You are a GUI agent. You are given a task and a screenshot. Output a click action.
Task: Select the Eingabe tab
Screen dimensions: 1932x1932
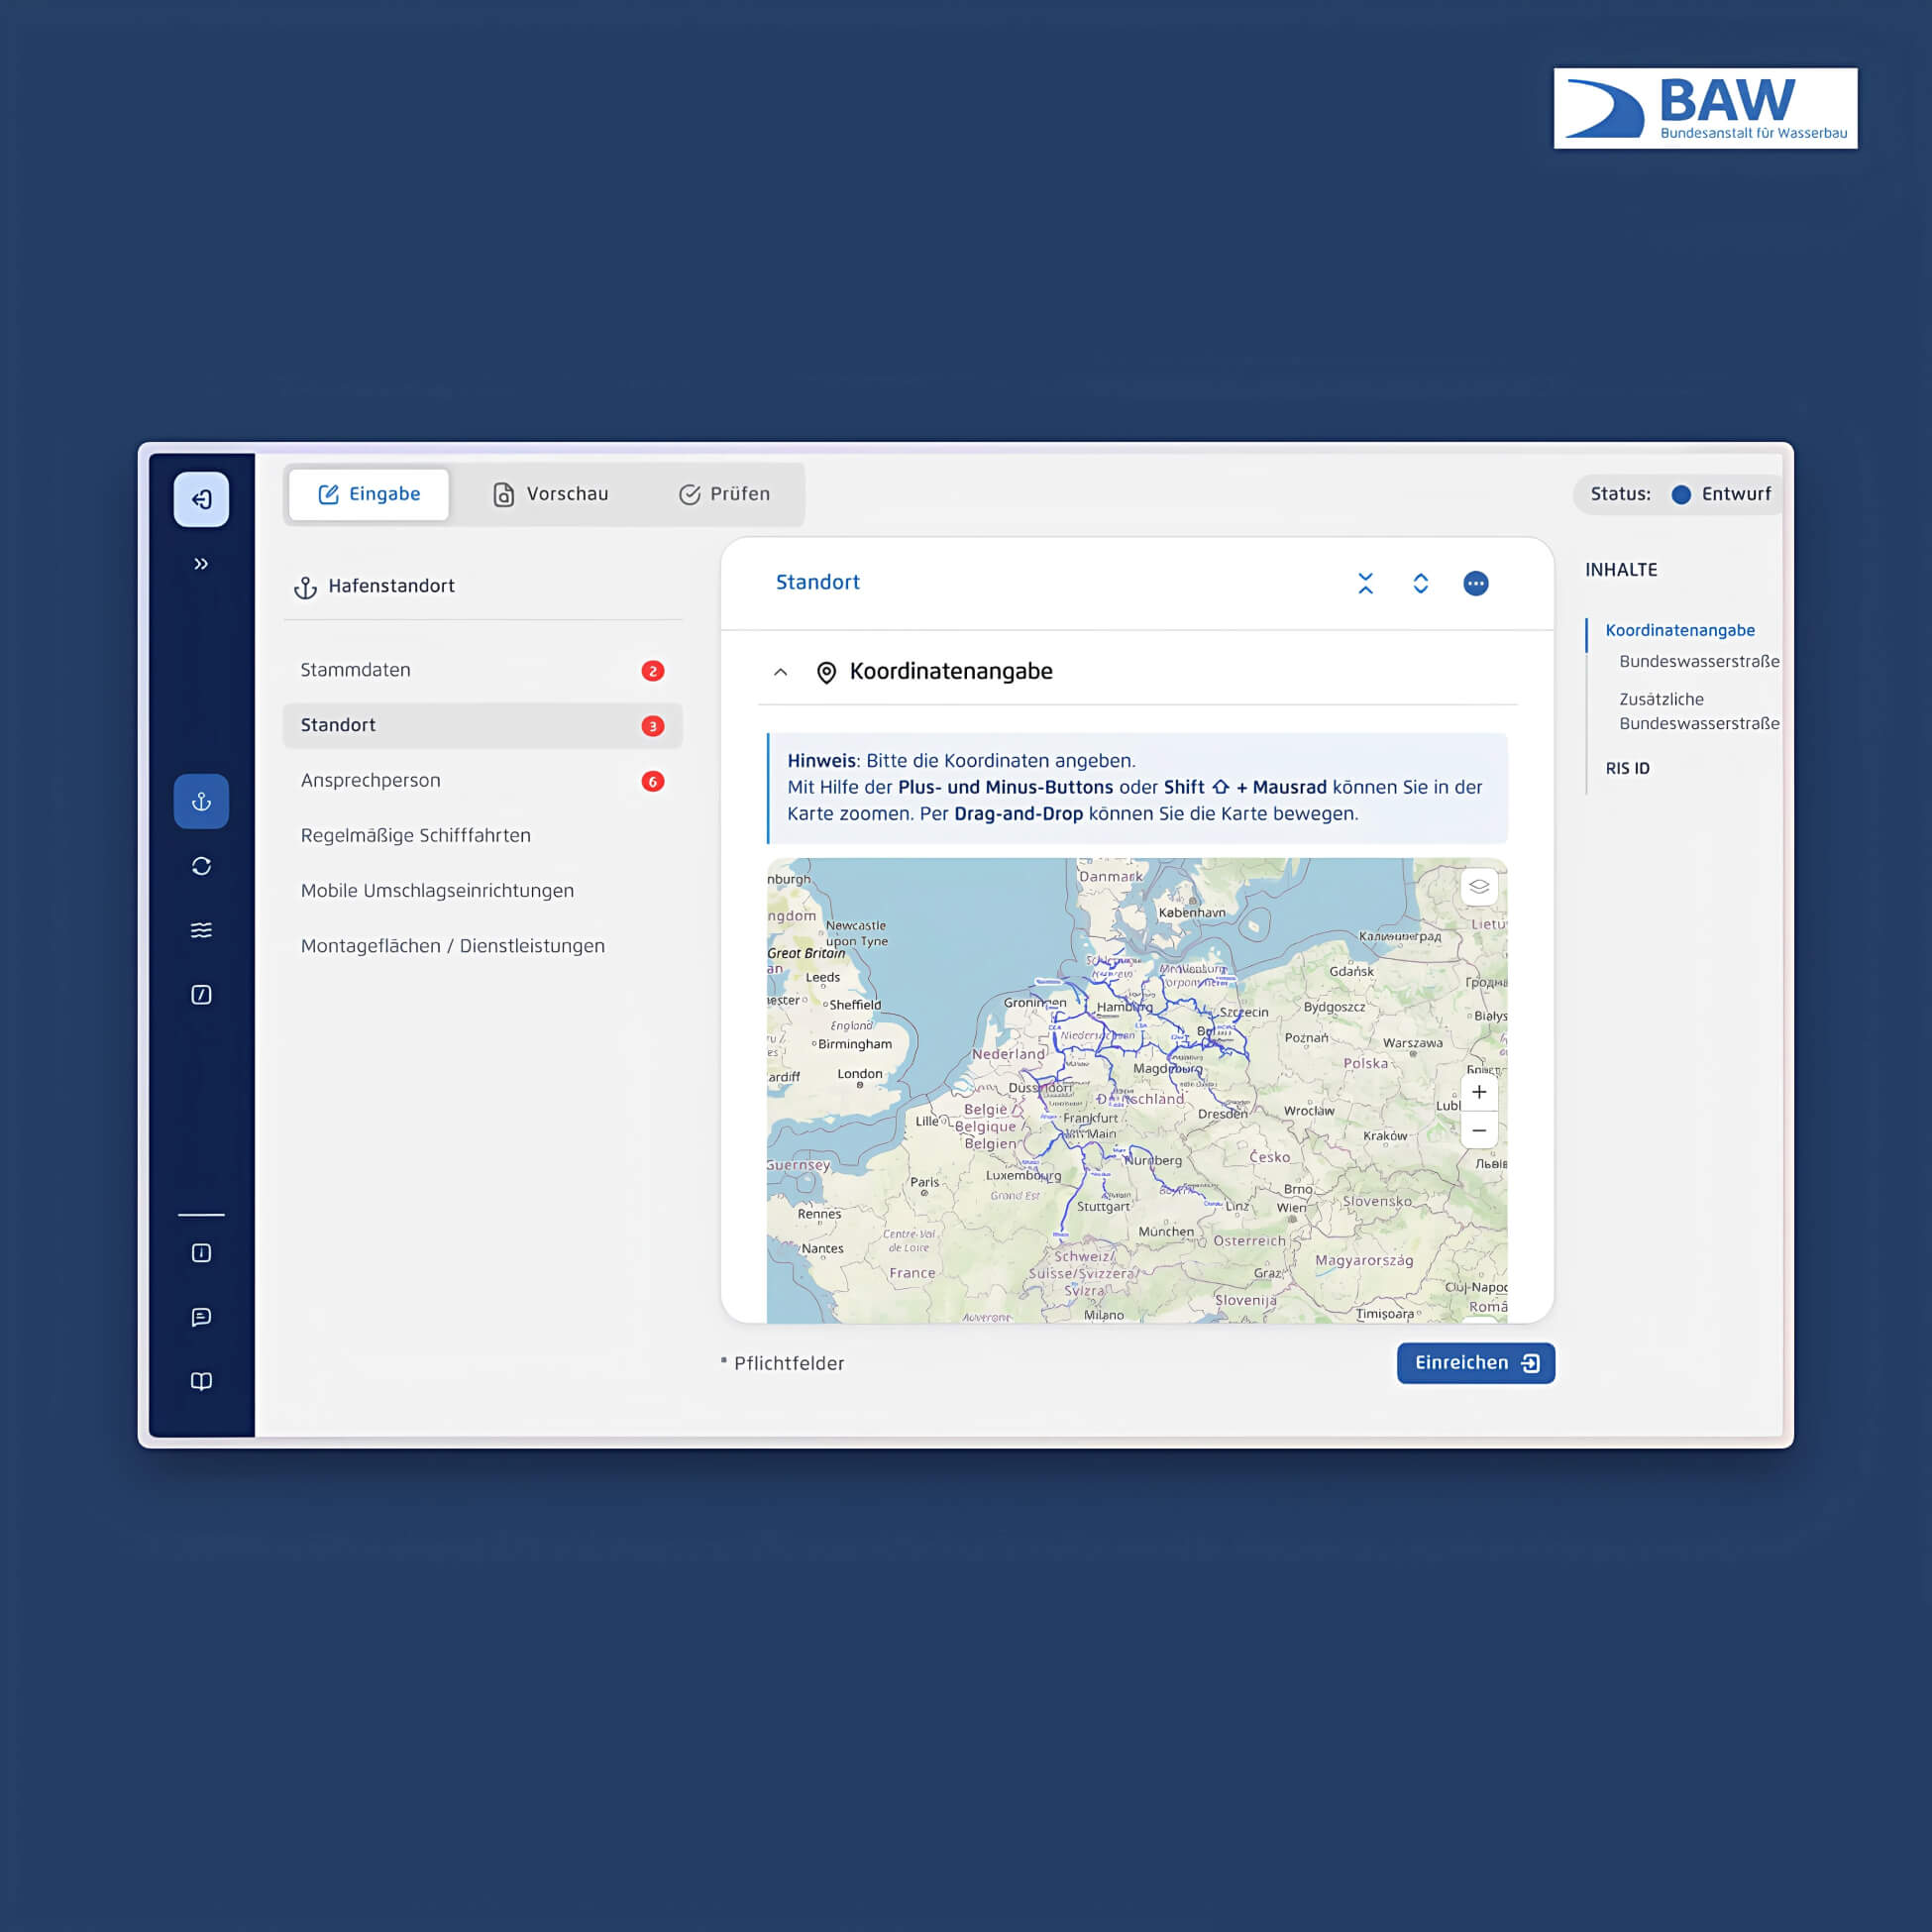(369, 494)
